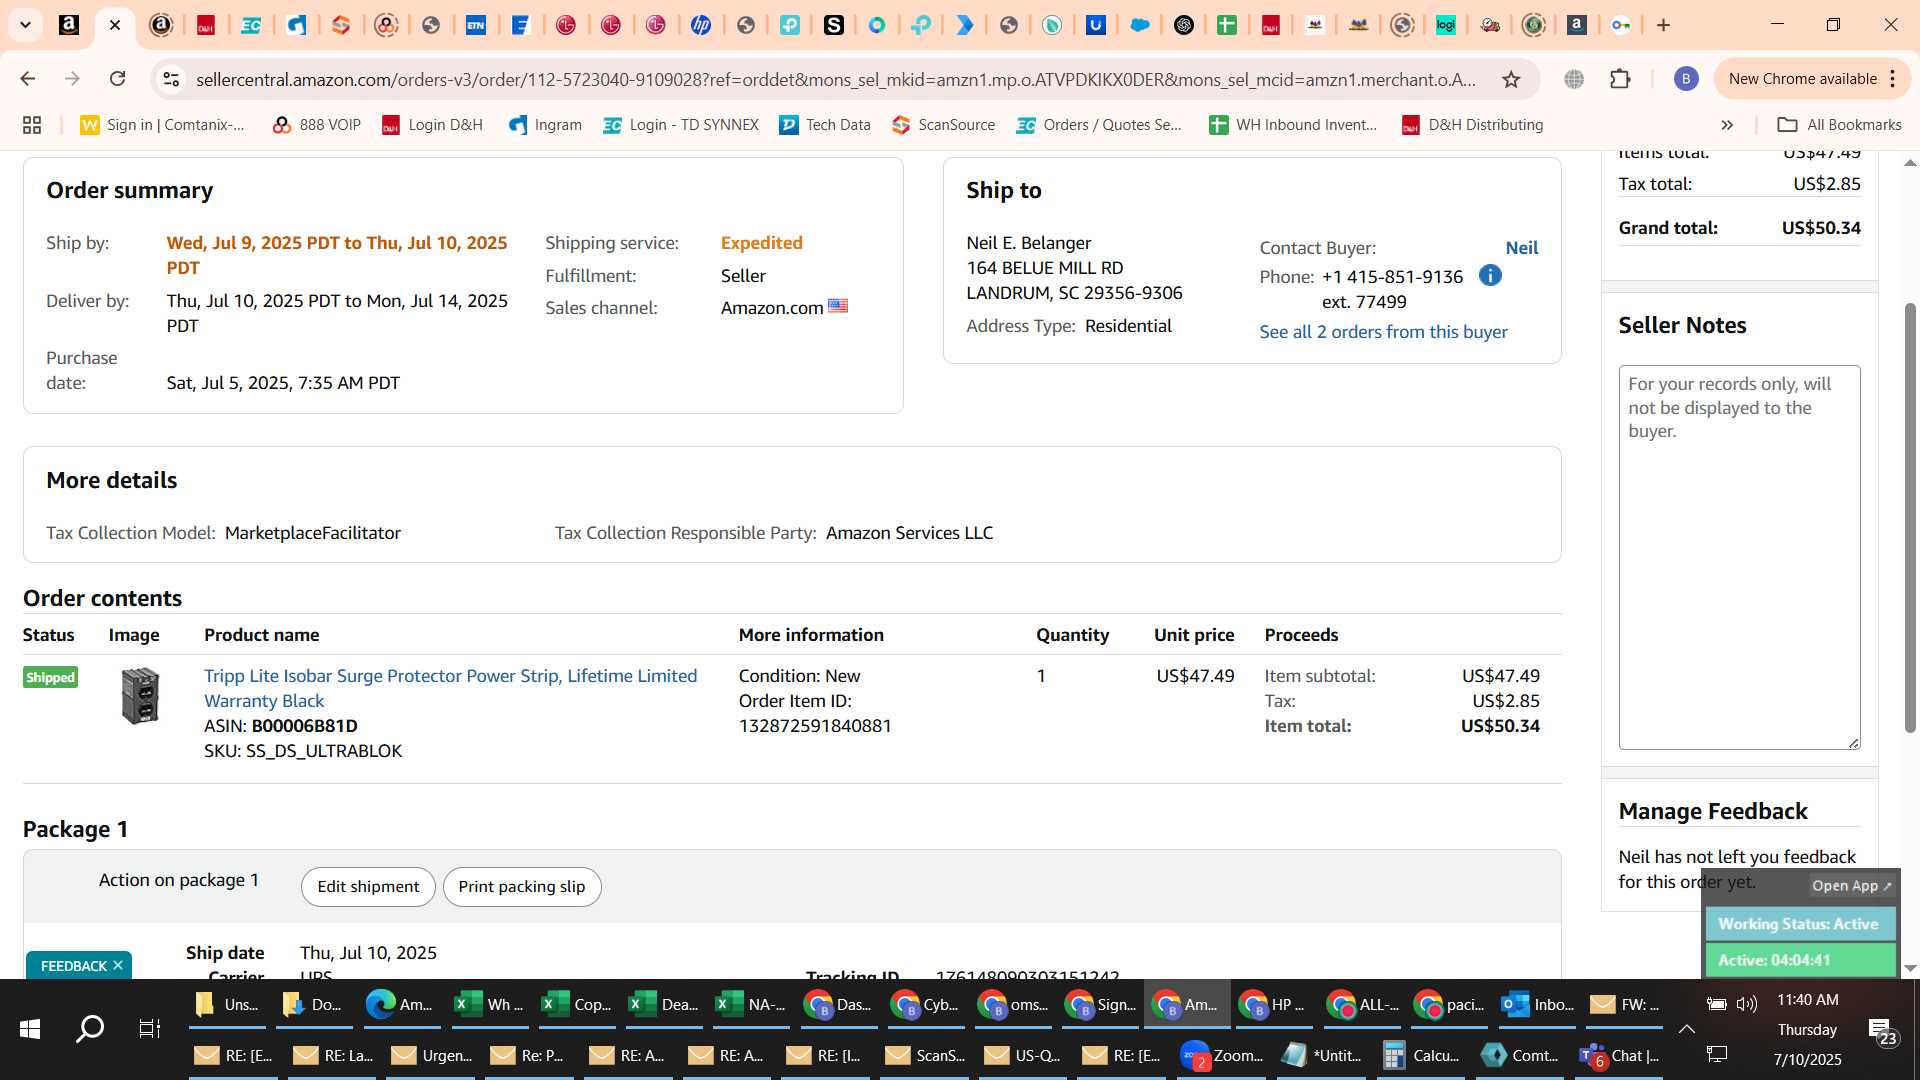Screen dimensions: 1920x1080
Task: Click the volume icon in system tray
Action: pos(1747,1004)
